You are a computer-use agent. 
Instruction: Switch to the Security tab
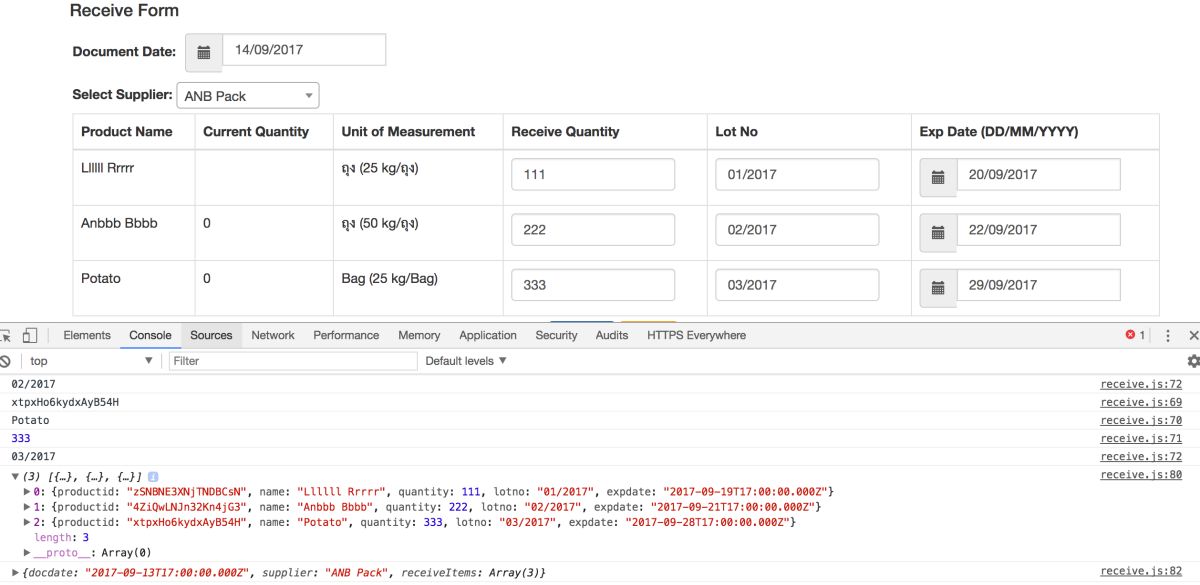[x=556, y=335]
